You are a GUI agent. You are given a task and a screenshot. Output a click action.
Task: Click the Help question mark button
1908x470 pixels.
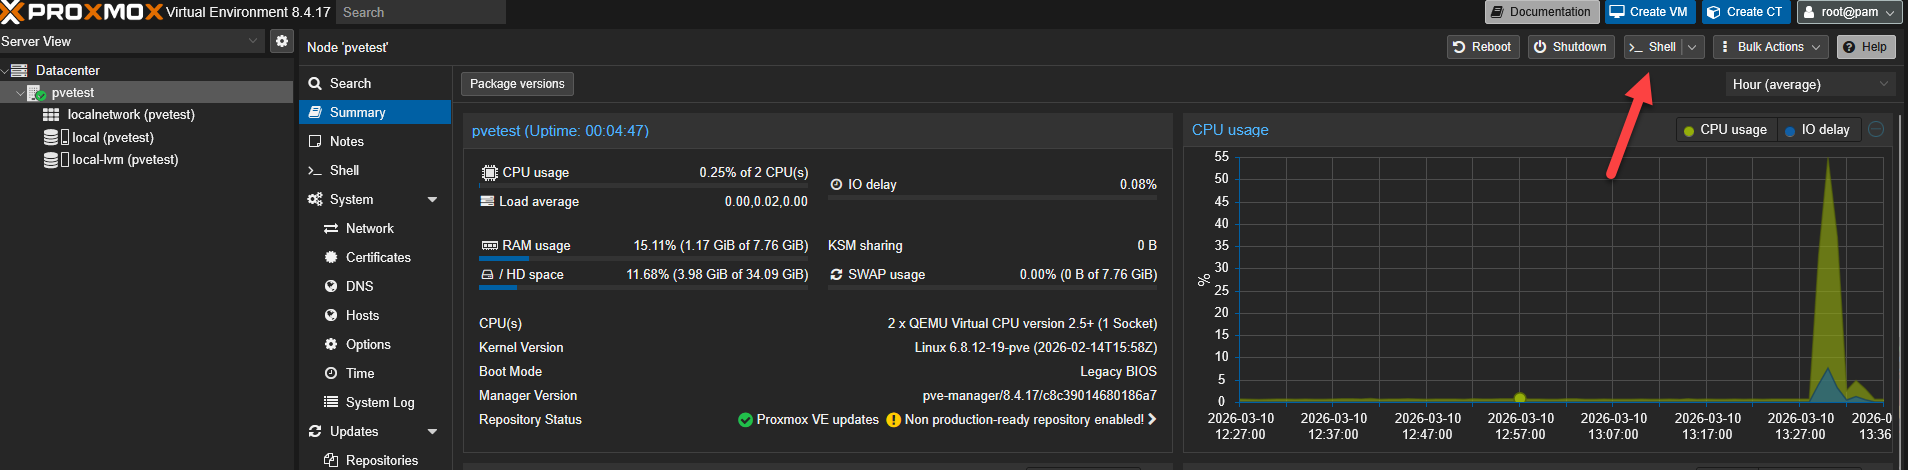coord(1865,47)
